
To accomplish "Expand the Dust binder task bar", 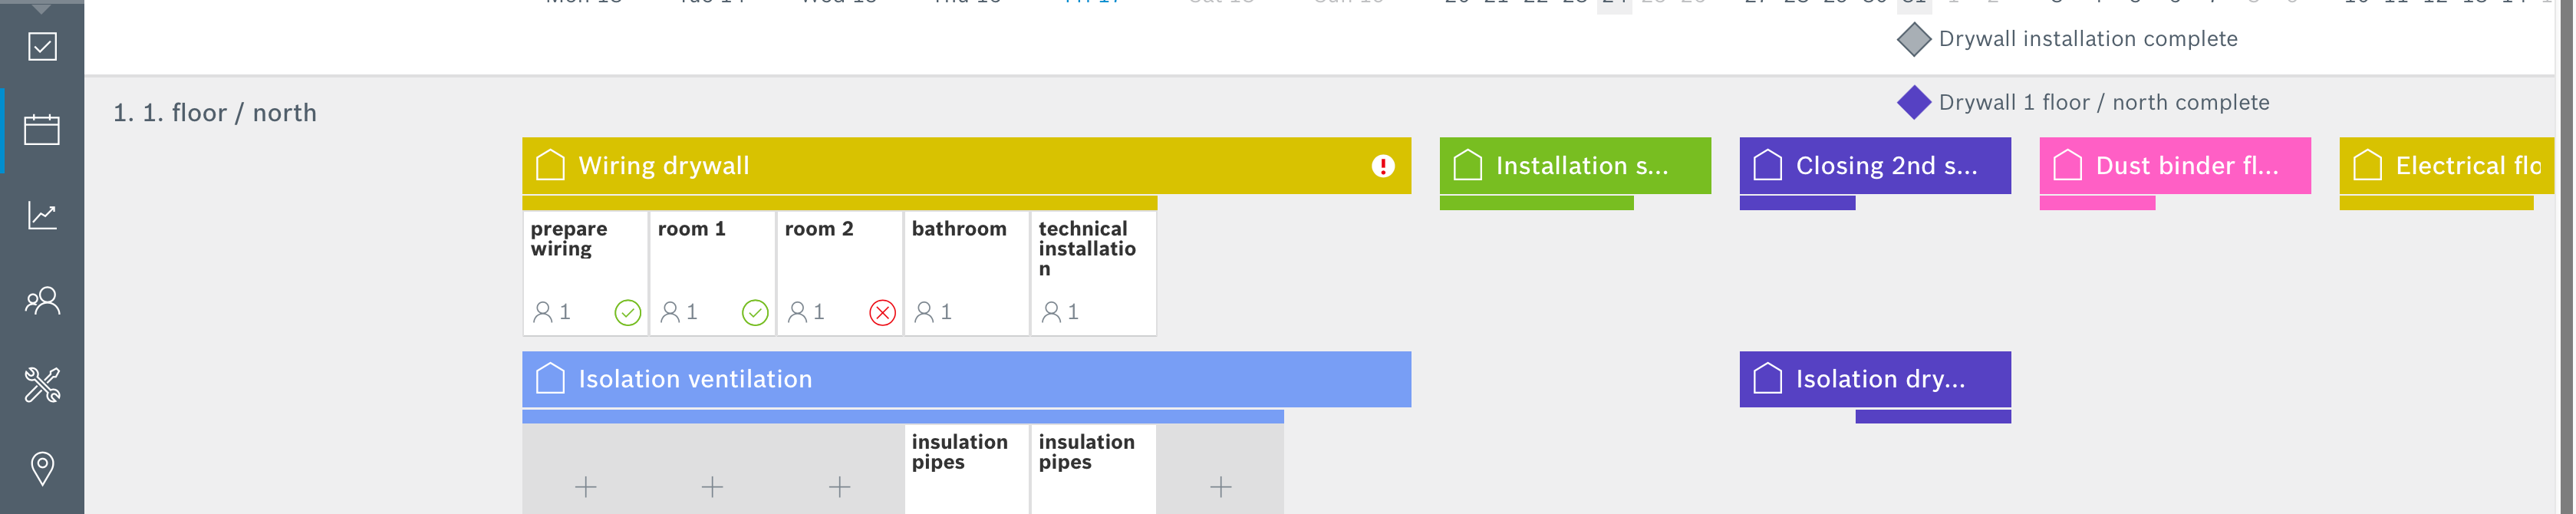I will [x=2175, y=166].
